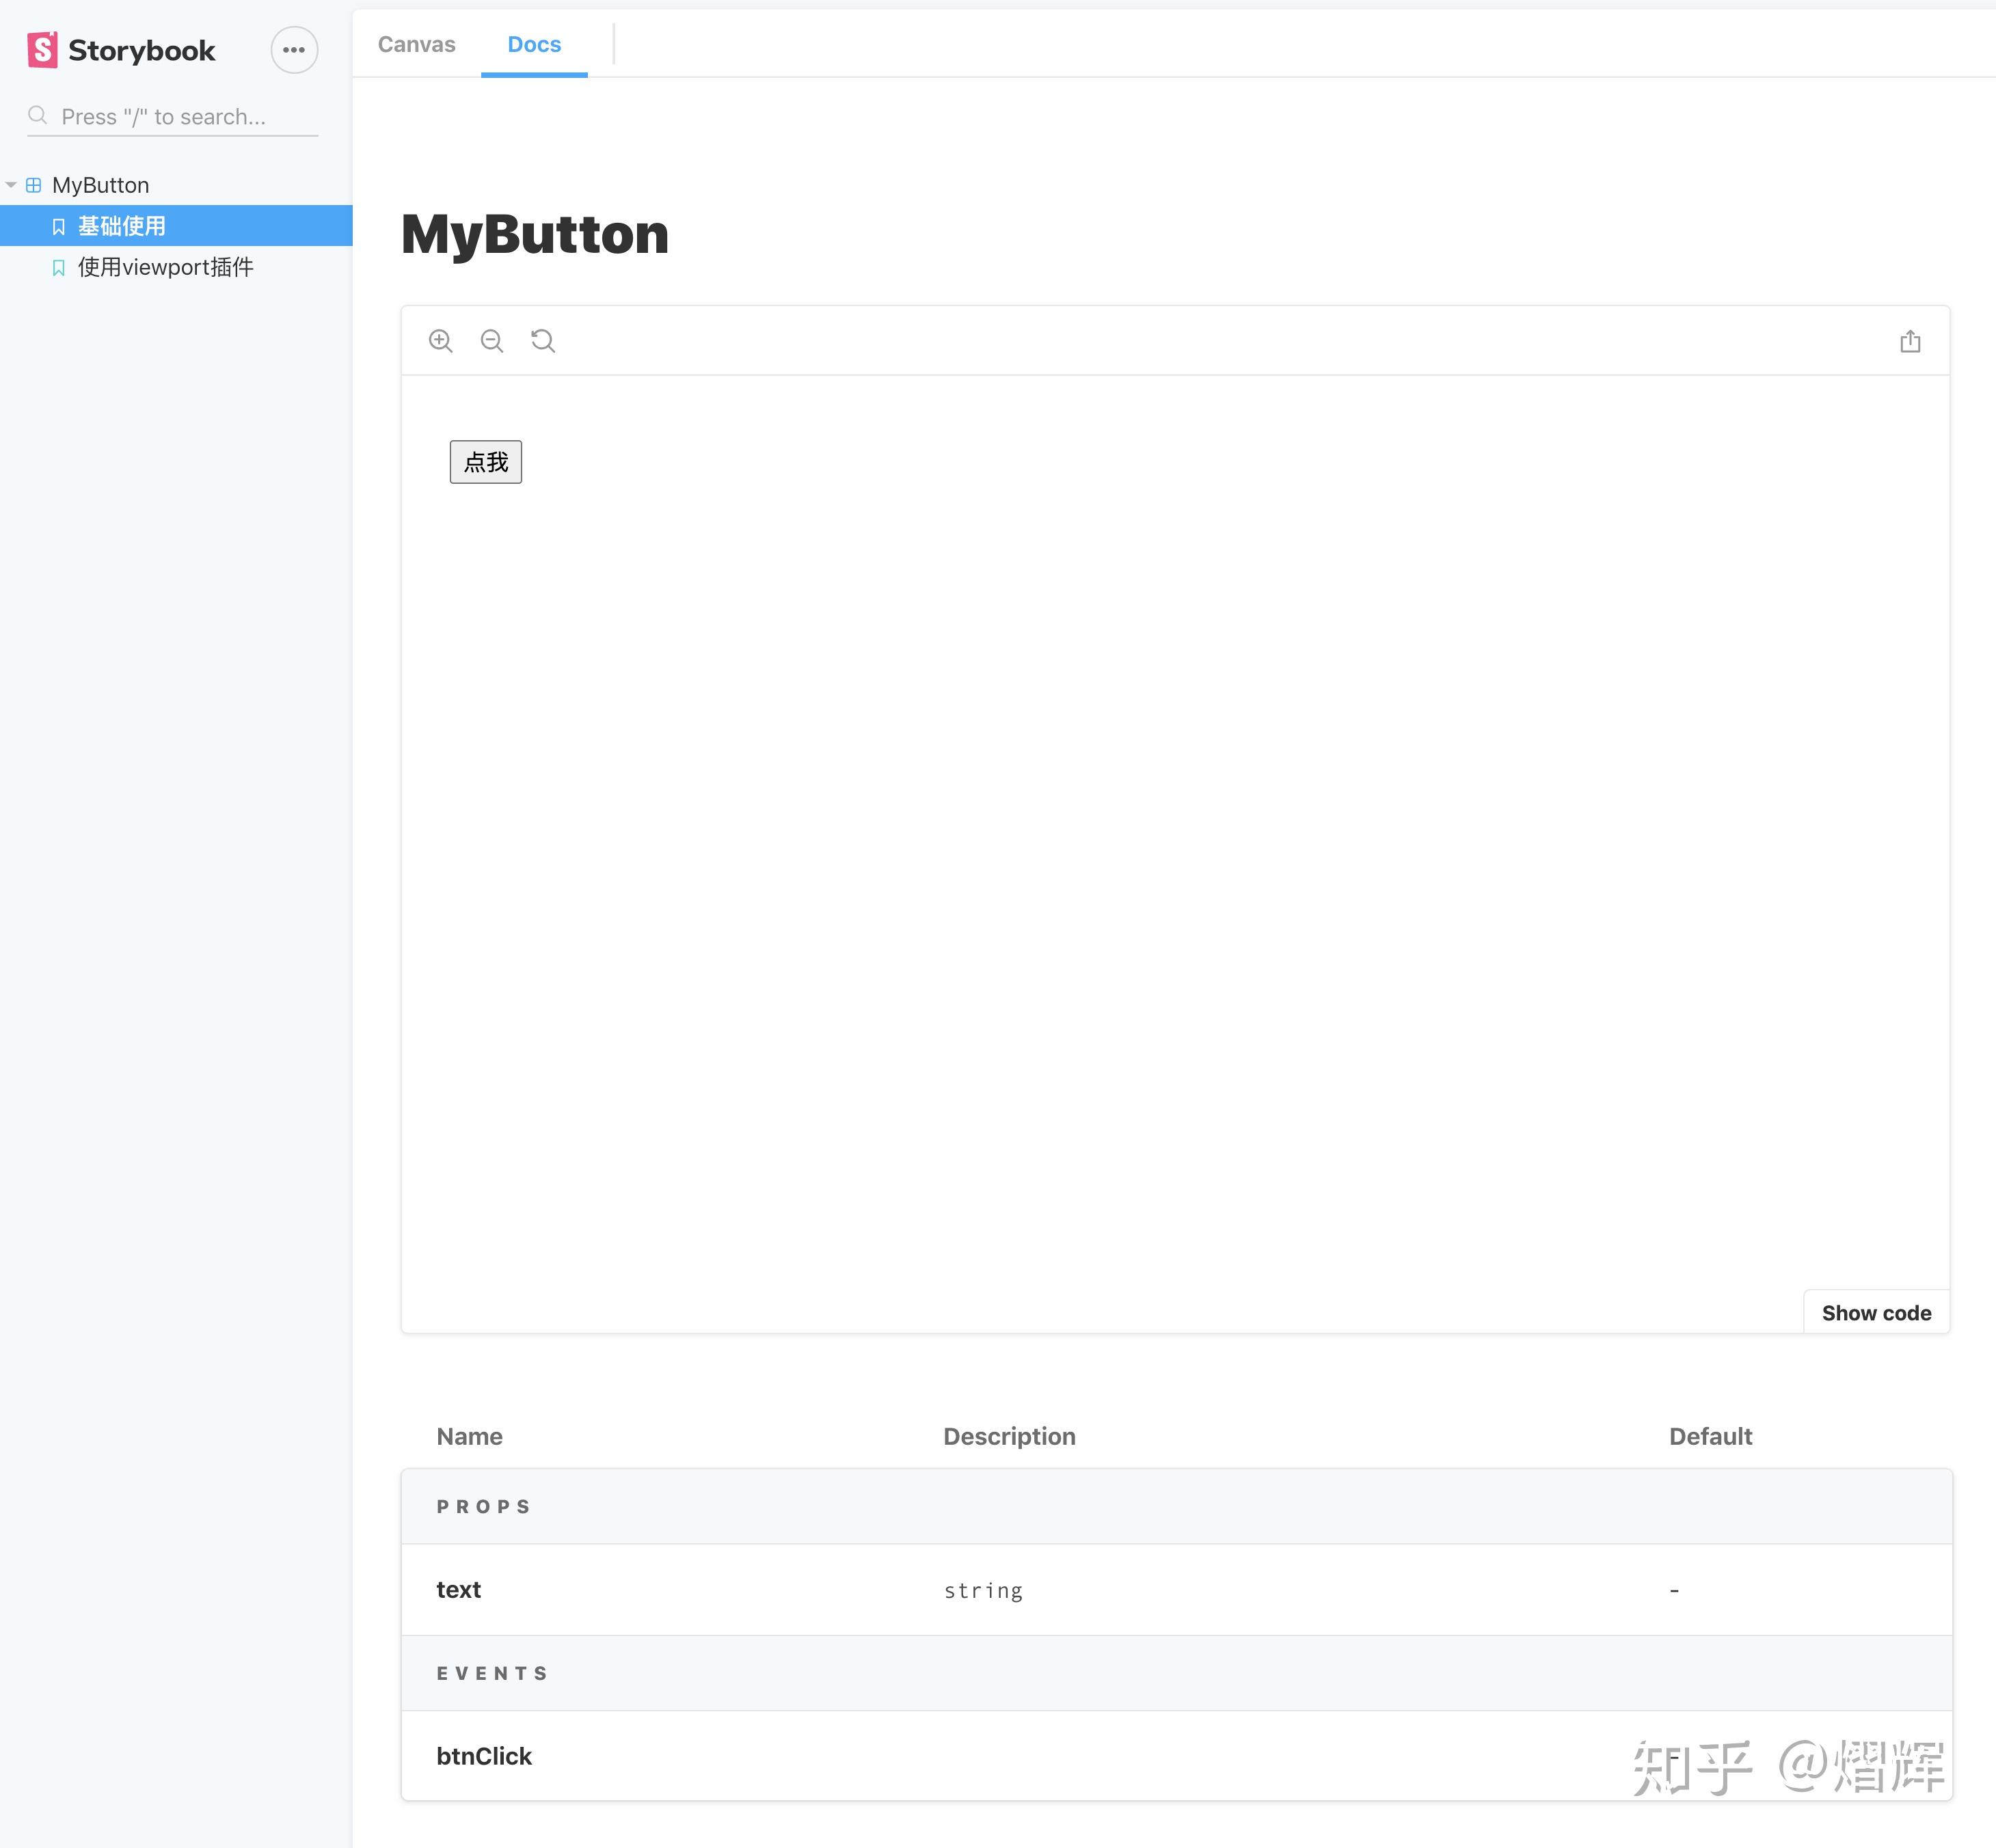This screenshot has width=1996, height=1848.
Task: Stay on the Docs tab
Action: tap(534, 44)
